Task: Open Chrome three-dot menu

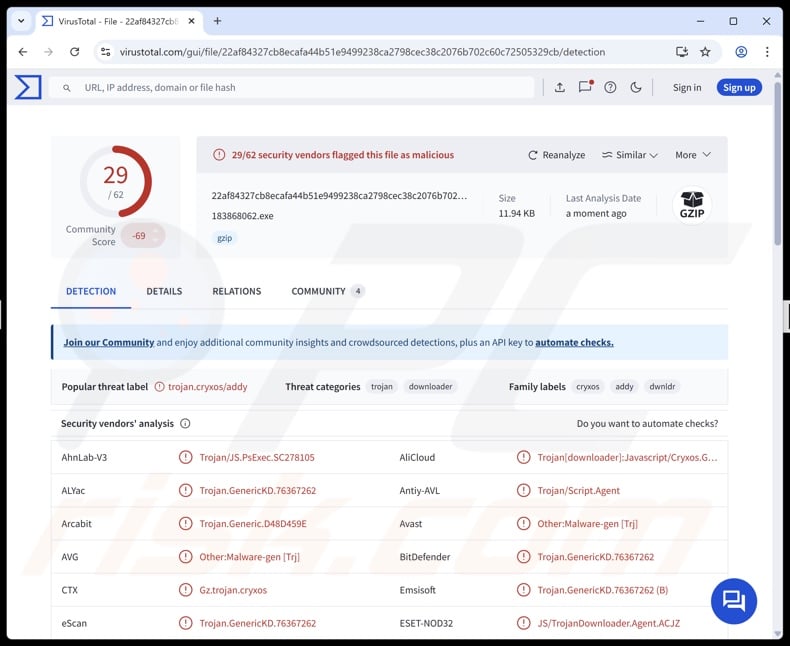Action: tap(767, 51)
